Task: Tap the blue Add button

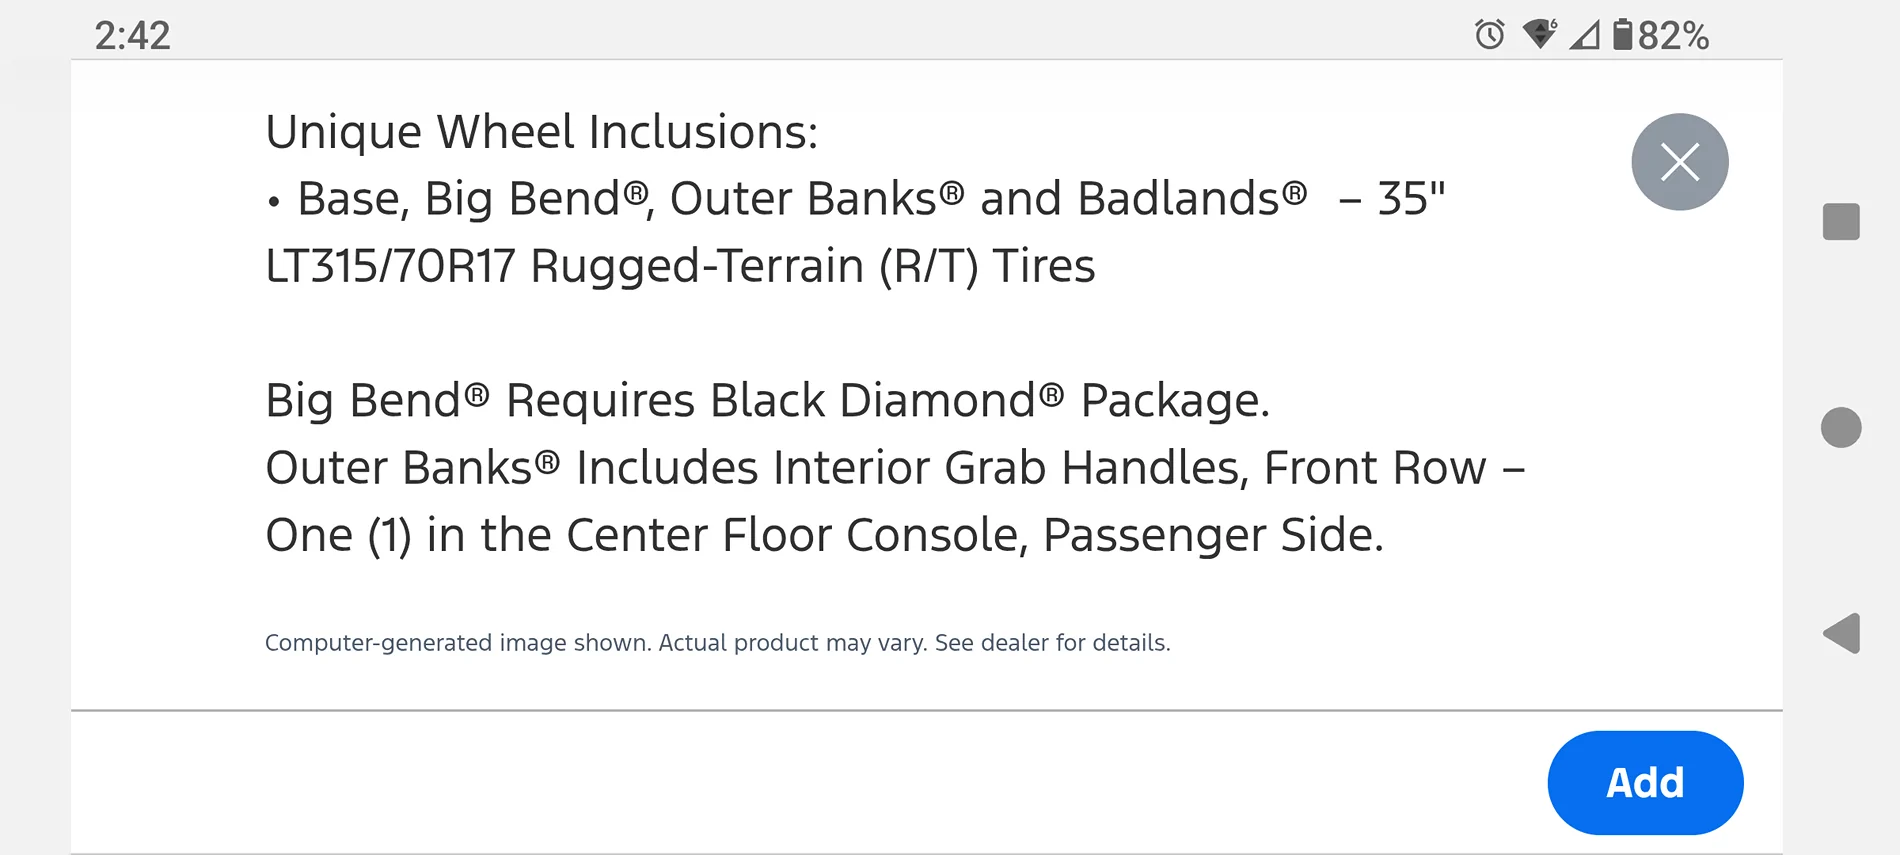Action: pos(1645,782)
